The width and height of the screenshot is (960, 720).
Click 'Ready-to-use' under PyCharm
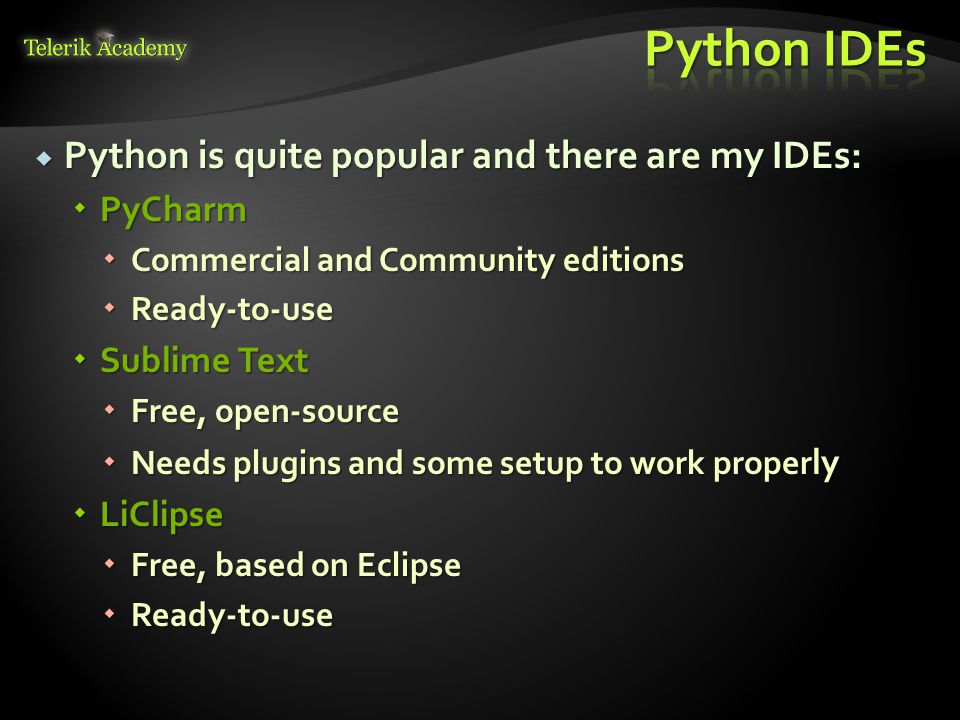232,309
